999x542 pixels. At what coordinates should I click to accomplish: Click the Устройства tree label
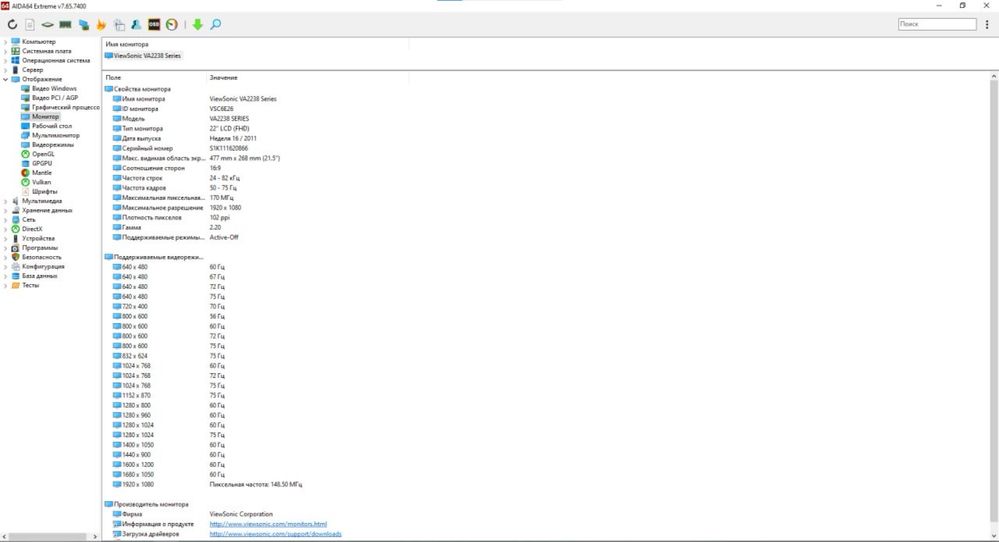(x=38, y=238)
